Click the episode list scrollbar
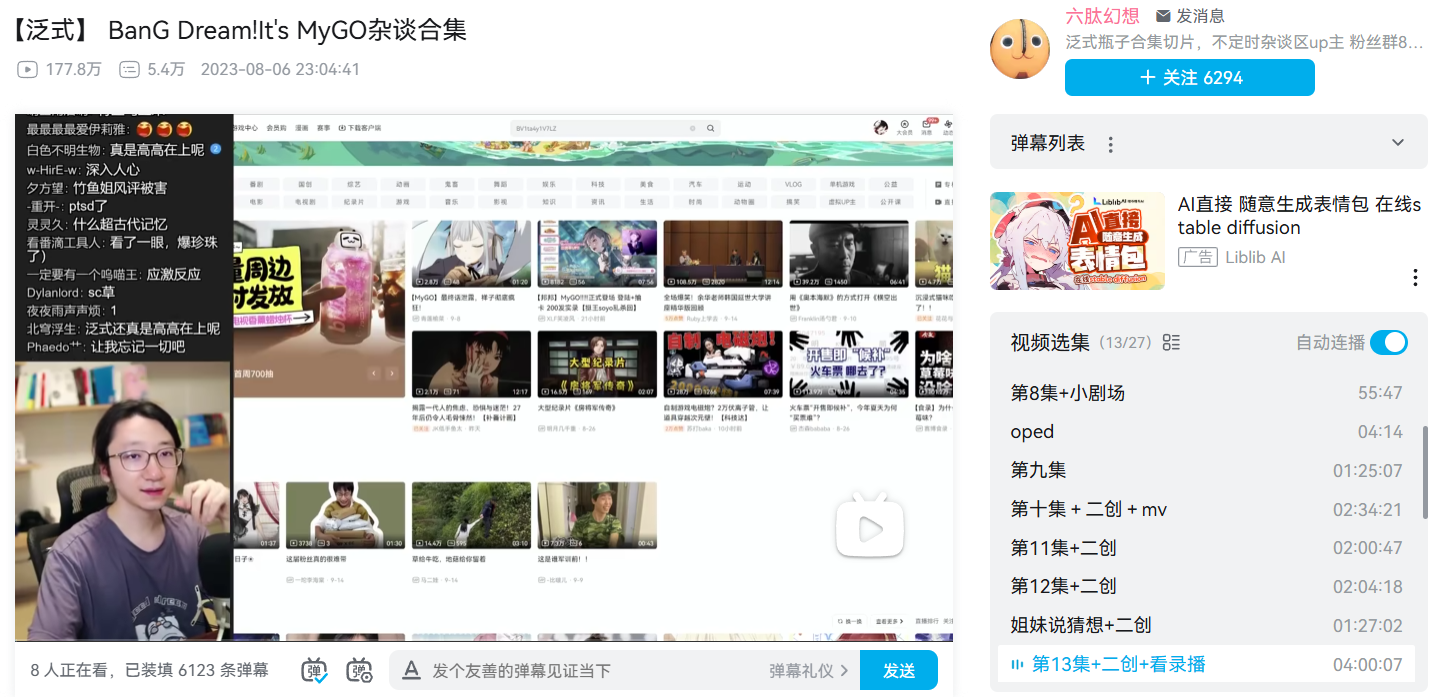1438x697 pixels. (1426, 472)
